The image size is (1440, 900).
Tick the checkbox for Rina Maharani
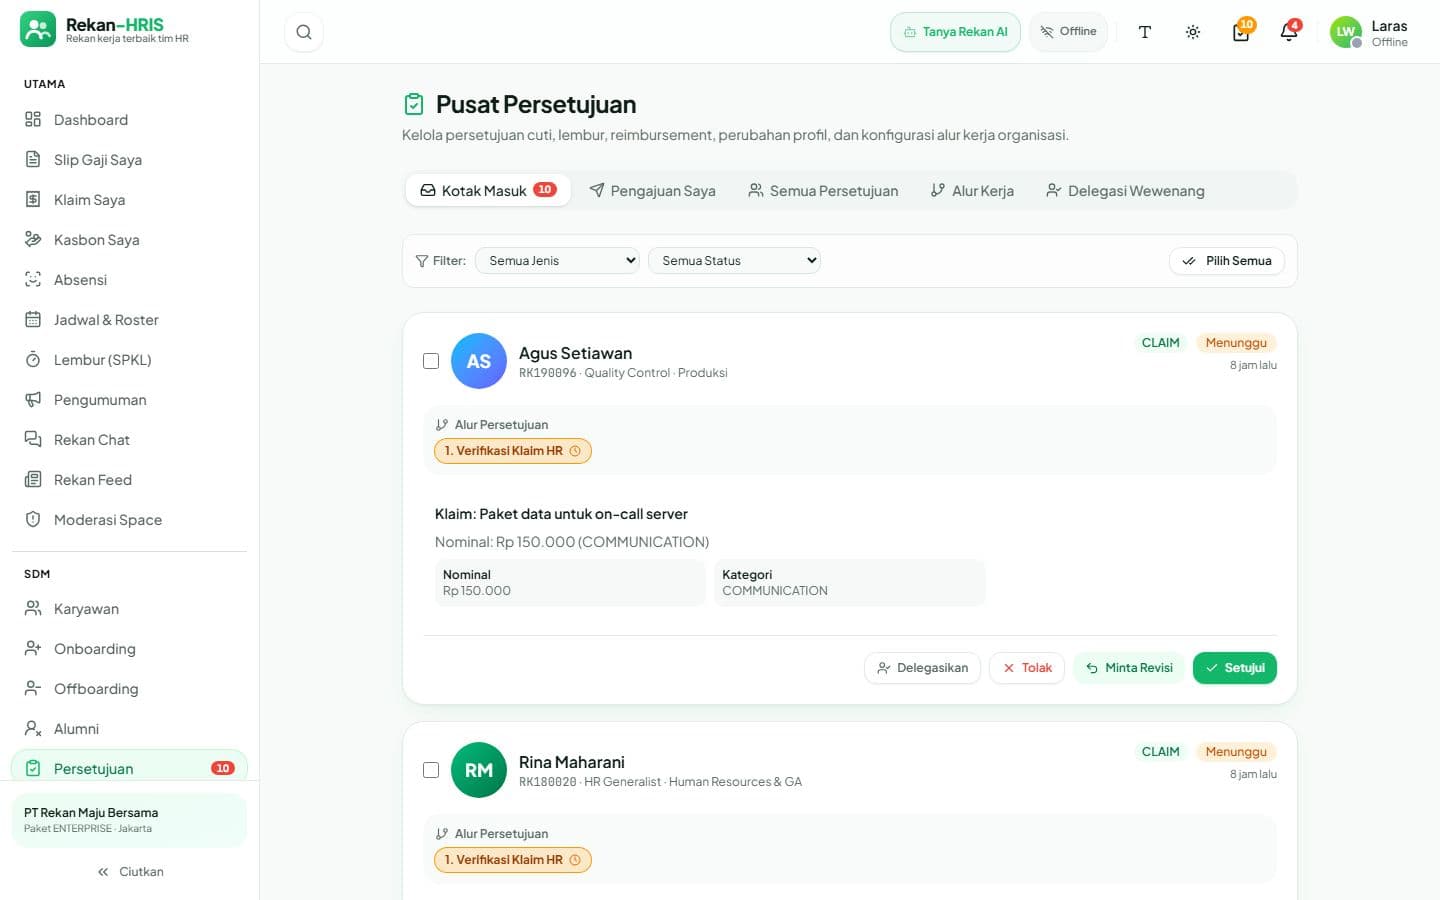click(x=431, y=770)
